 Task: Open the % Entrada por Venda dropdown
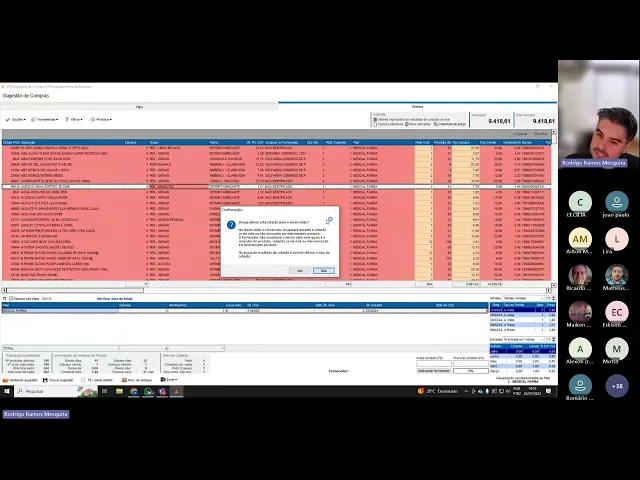point(523,340)
